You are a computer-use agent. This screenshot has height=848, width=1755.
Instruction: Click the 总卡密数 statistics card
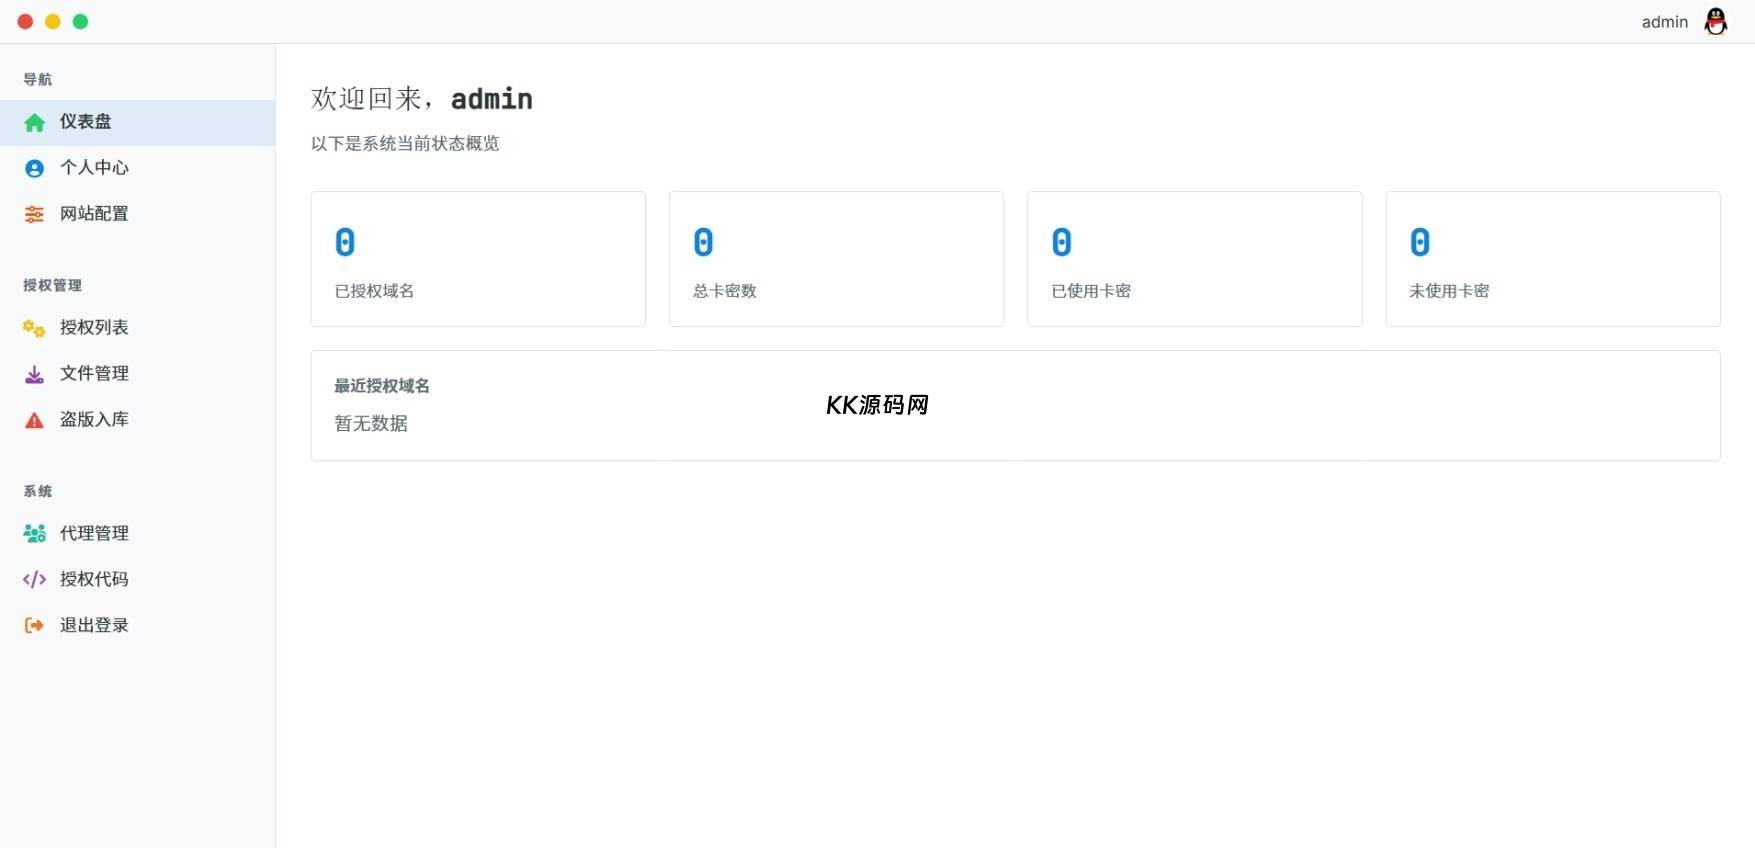tap(836, 259)
